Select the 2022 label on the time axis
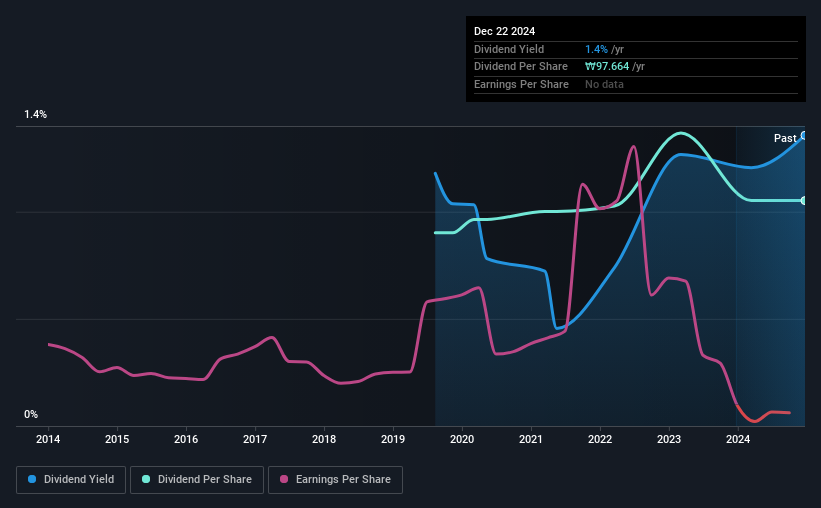The image size is (821, 508). [x=600, y=439]
